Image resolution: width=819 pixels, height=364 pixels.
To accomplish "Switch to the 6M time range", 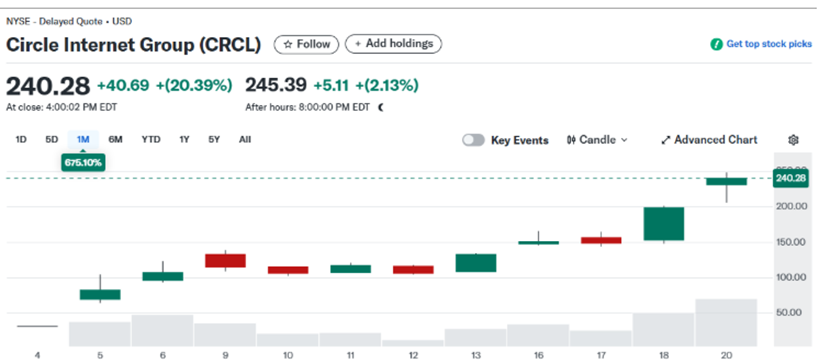I will [115, 139].
